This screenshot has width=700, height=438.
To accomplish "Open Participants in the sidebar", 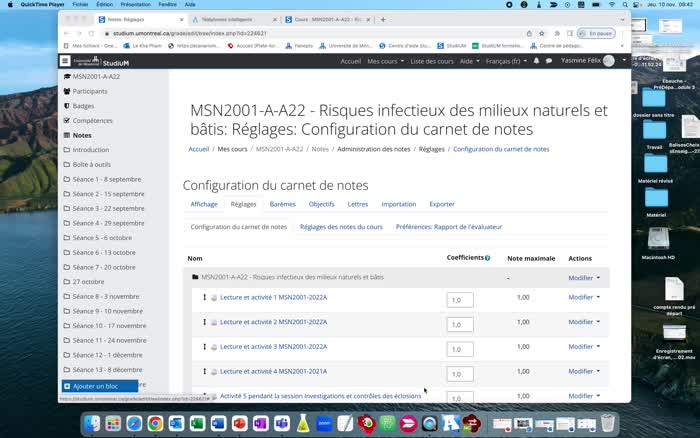I will point(89,91).
